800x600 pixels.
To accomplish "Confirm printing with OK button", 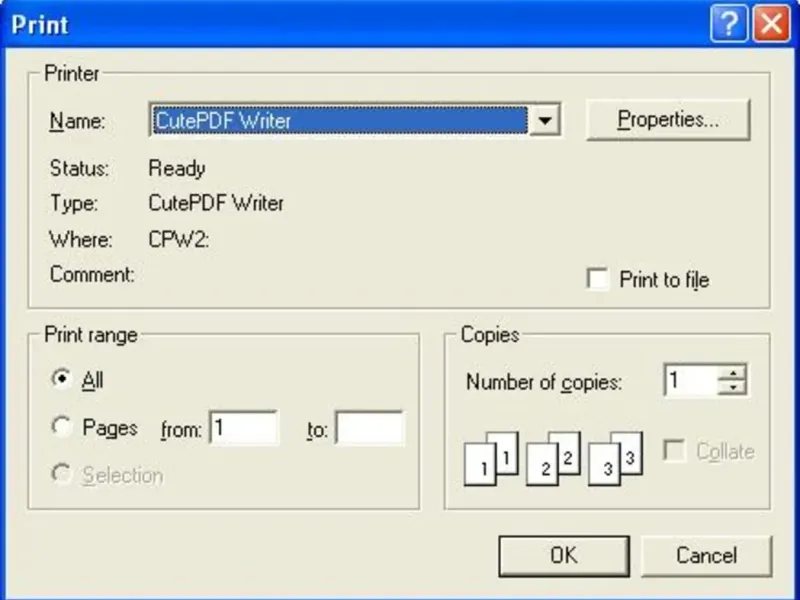I will point(563,556).
